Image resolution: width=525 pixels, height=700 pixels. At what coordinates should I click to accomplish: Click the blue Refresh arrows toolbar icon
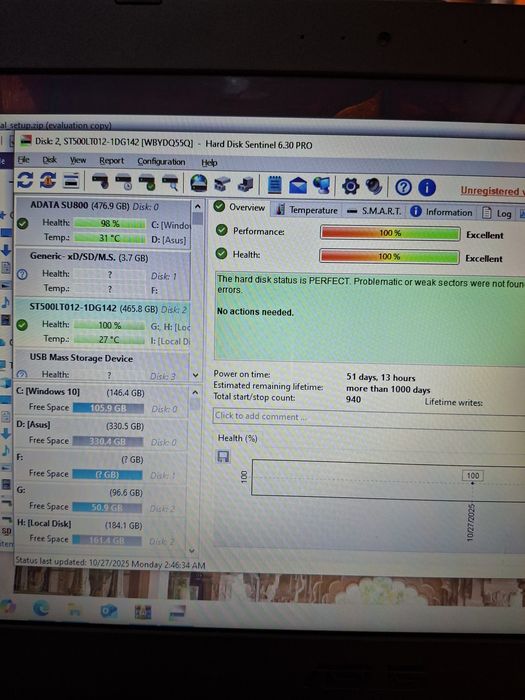(25, 180)
